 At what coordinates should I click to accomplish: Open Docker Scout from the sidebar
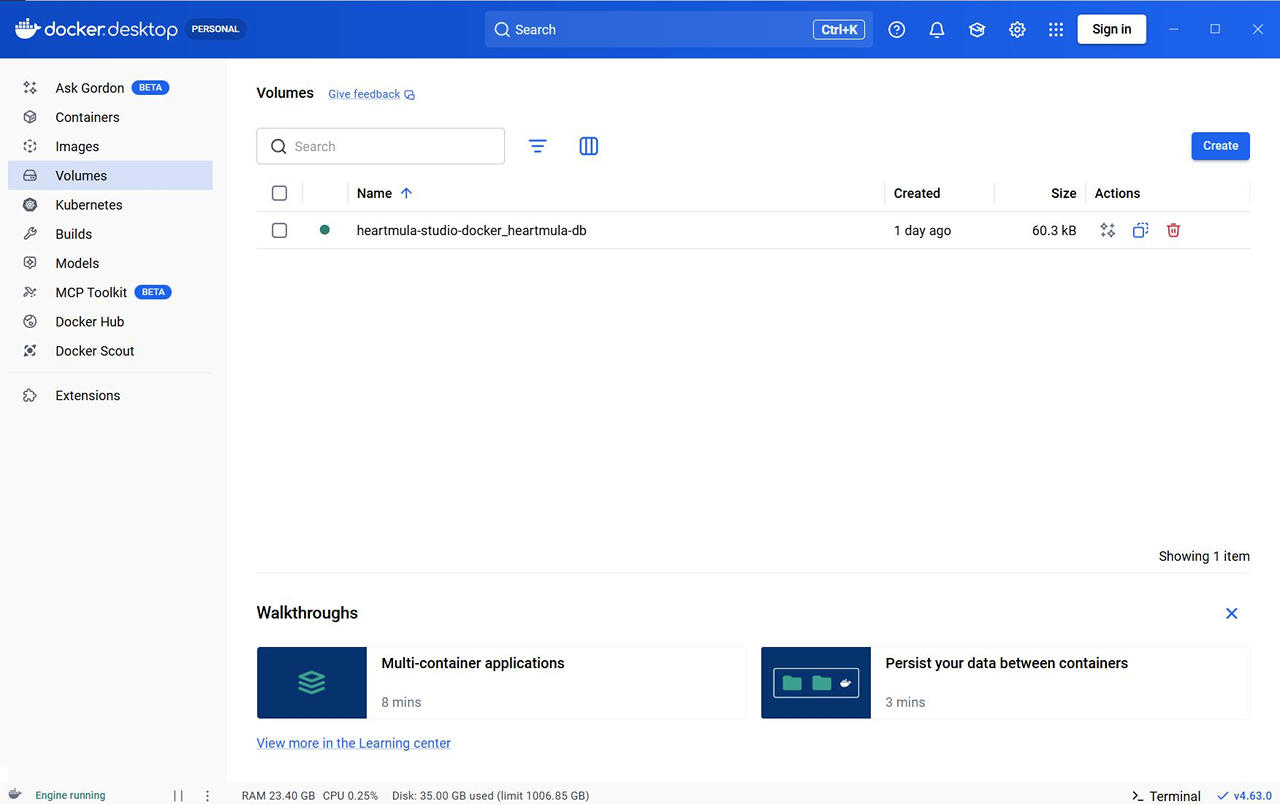point(94,351)
